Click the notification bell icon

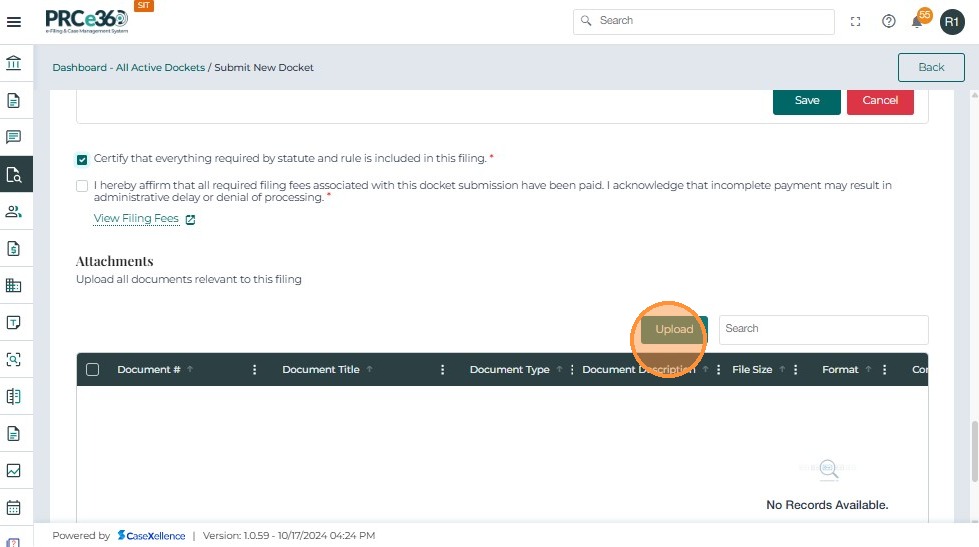917,22
